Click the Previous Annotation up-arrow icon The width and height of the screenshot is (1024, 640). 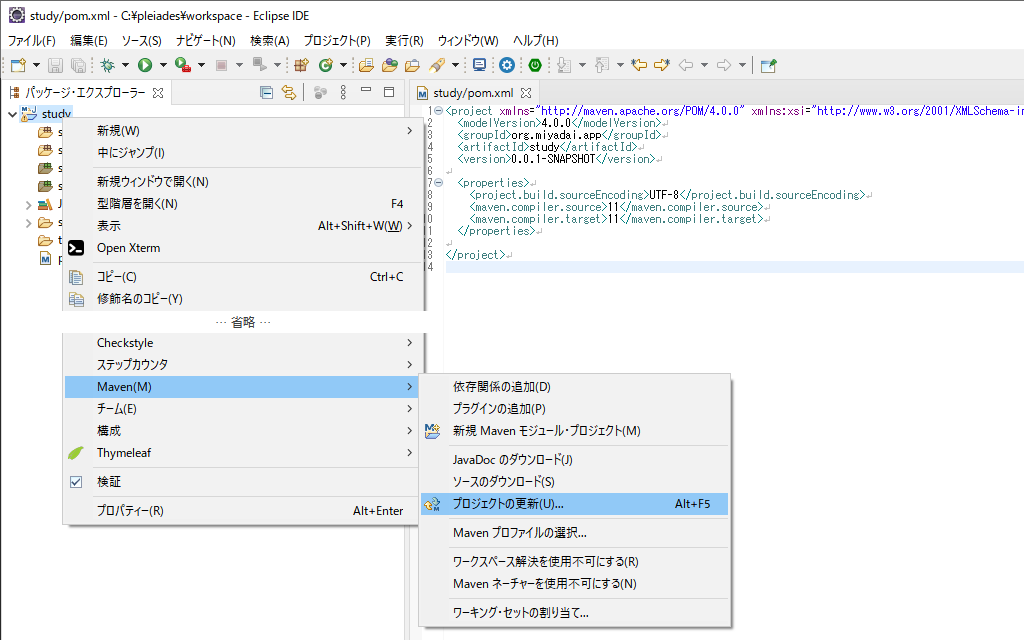pyautogui.click(x=602, y=65)
